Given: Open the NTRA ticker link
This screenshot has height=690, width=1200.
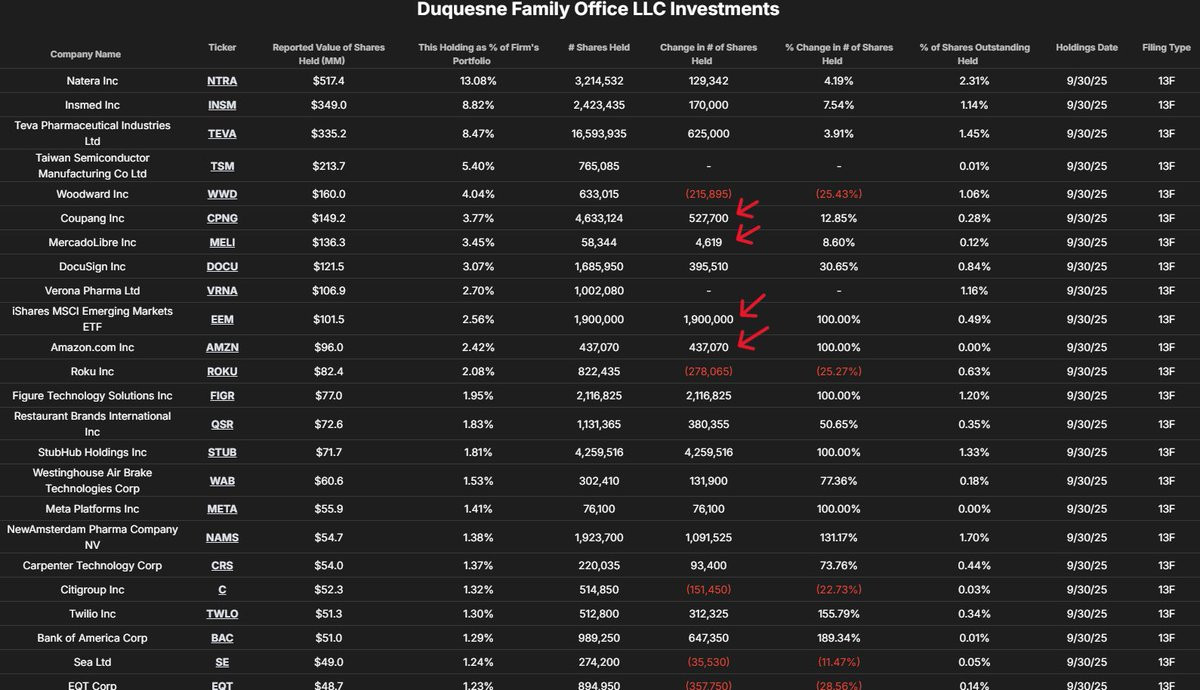Looking at the screenshot, I should point(222,81).
